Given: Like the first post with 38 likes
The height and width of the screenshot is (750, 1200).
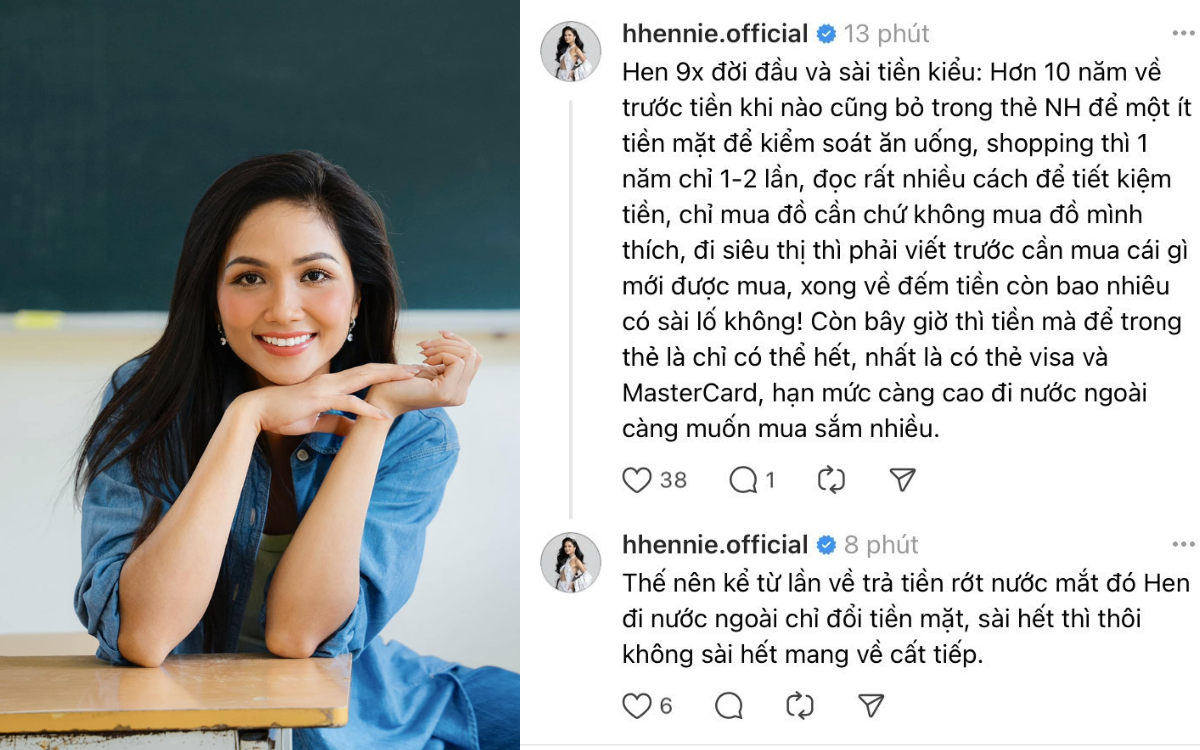Looking at the screenshot, I should pyautogui.click(x=637, y=480).
